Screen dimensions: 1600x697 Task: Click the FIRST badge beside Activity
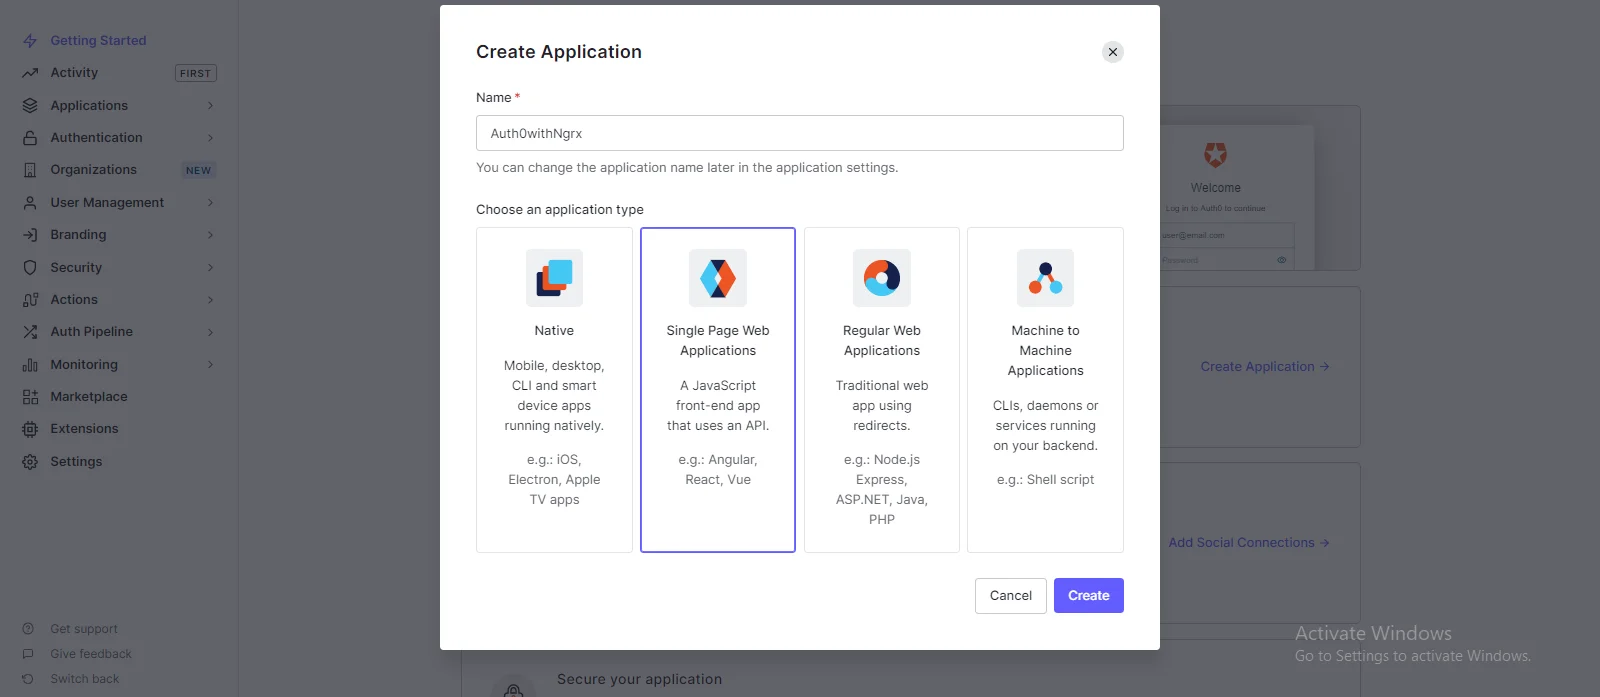coord(196,73)
